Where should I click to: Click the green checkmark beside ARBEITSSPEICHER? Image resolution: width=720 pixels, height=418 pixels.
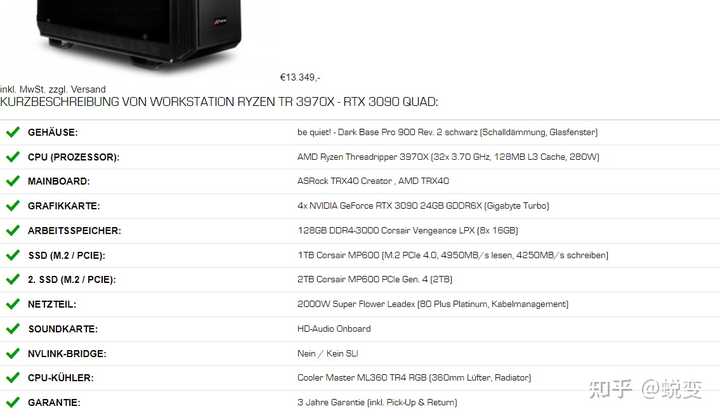coord(13,230)
